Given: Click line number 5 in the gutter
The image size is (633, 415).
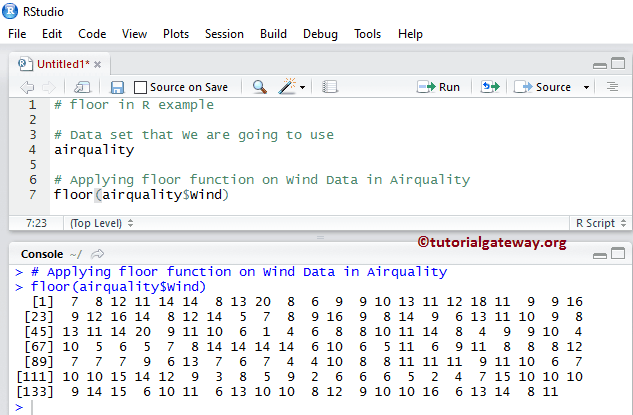Looking at the screenshot, I should point(33,165).
